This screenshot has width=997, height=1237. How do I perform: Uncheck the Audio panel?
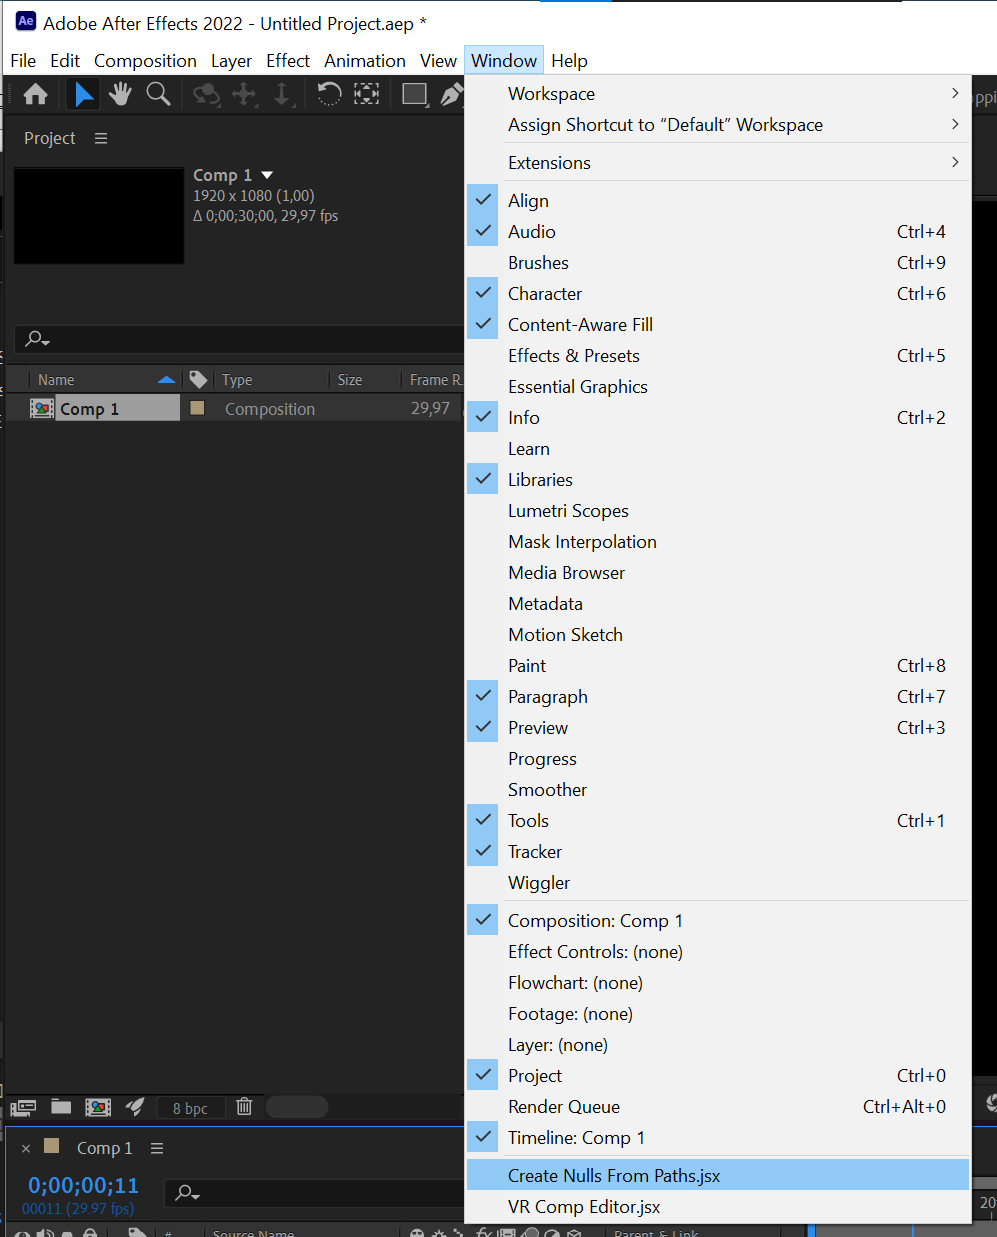[x=718, y=231]
